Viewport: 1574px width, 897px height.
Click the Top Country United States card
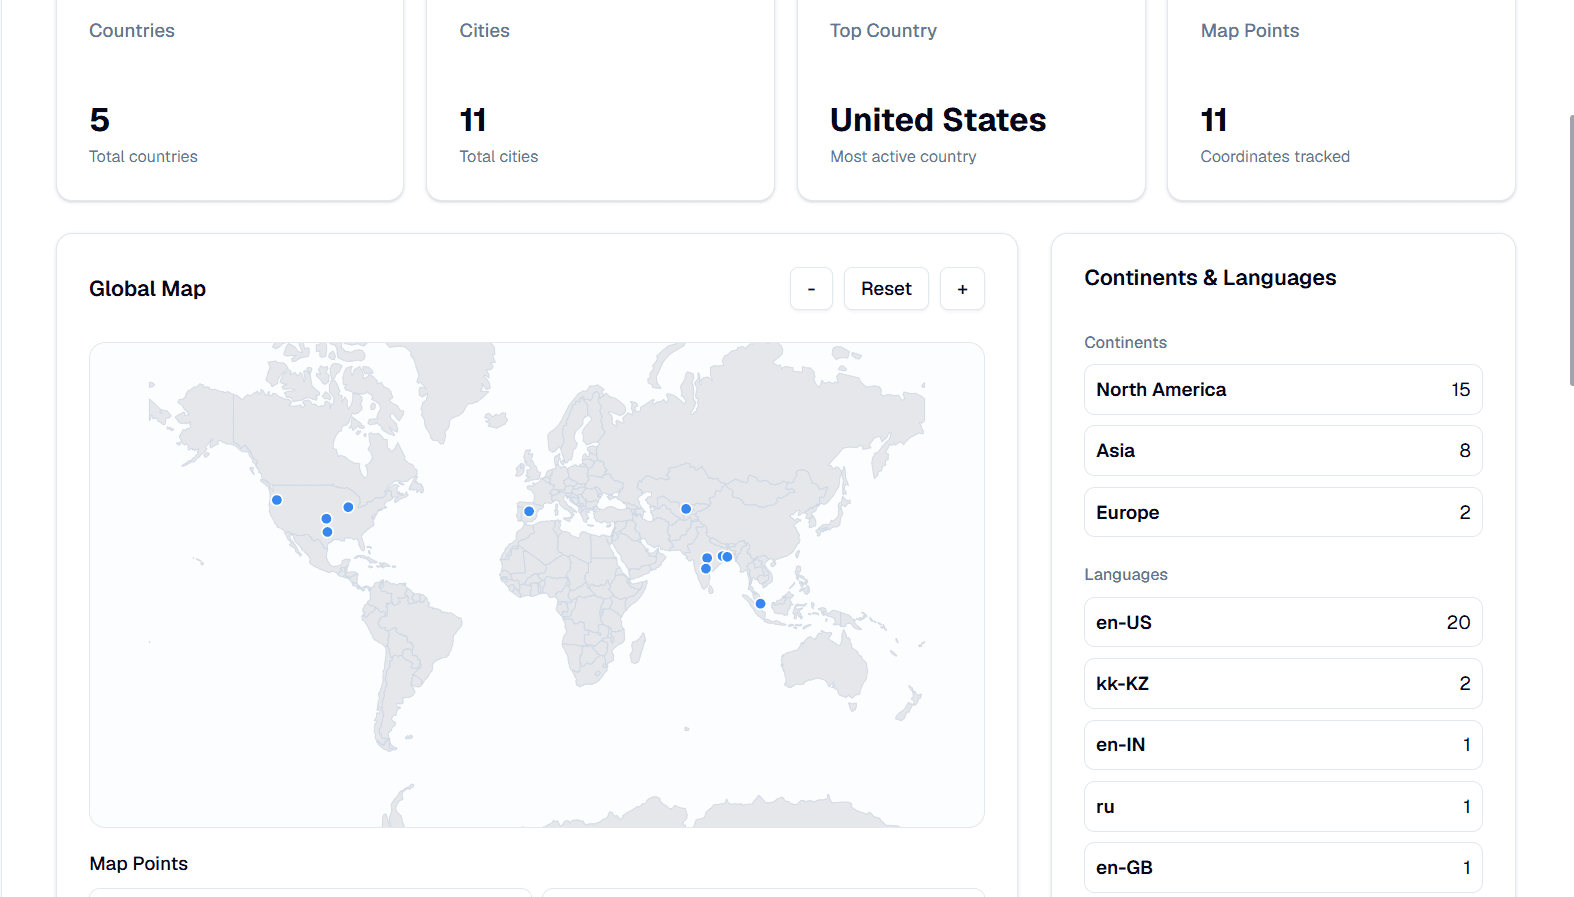point(971,98)
